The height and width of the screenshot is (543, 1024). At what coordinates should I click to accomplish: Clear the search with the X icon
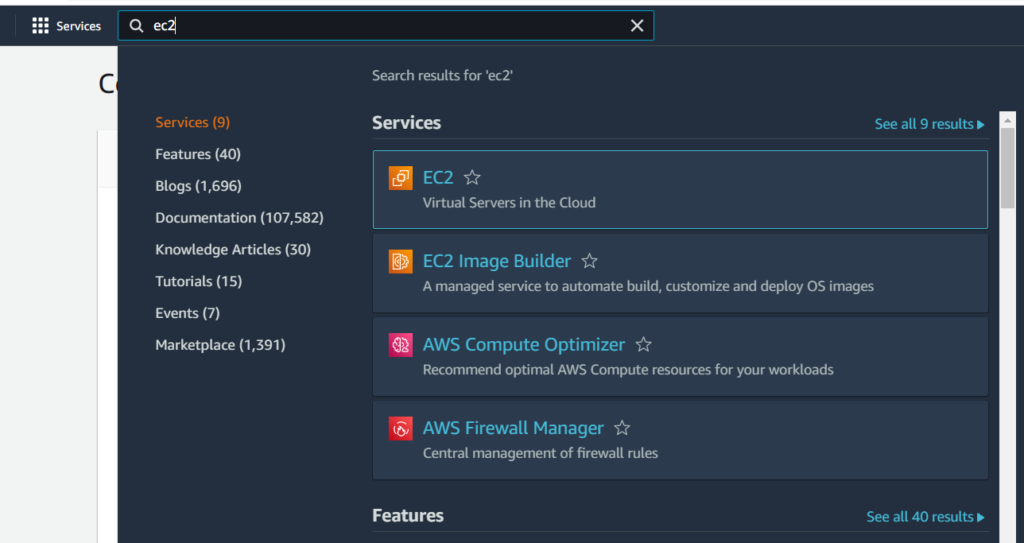637,25
